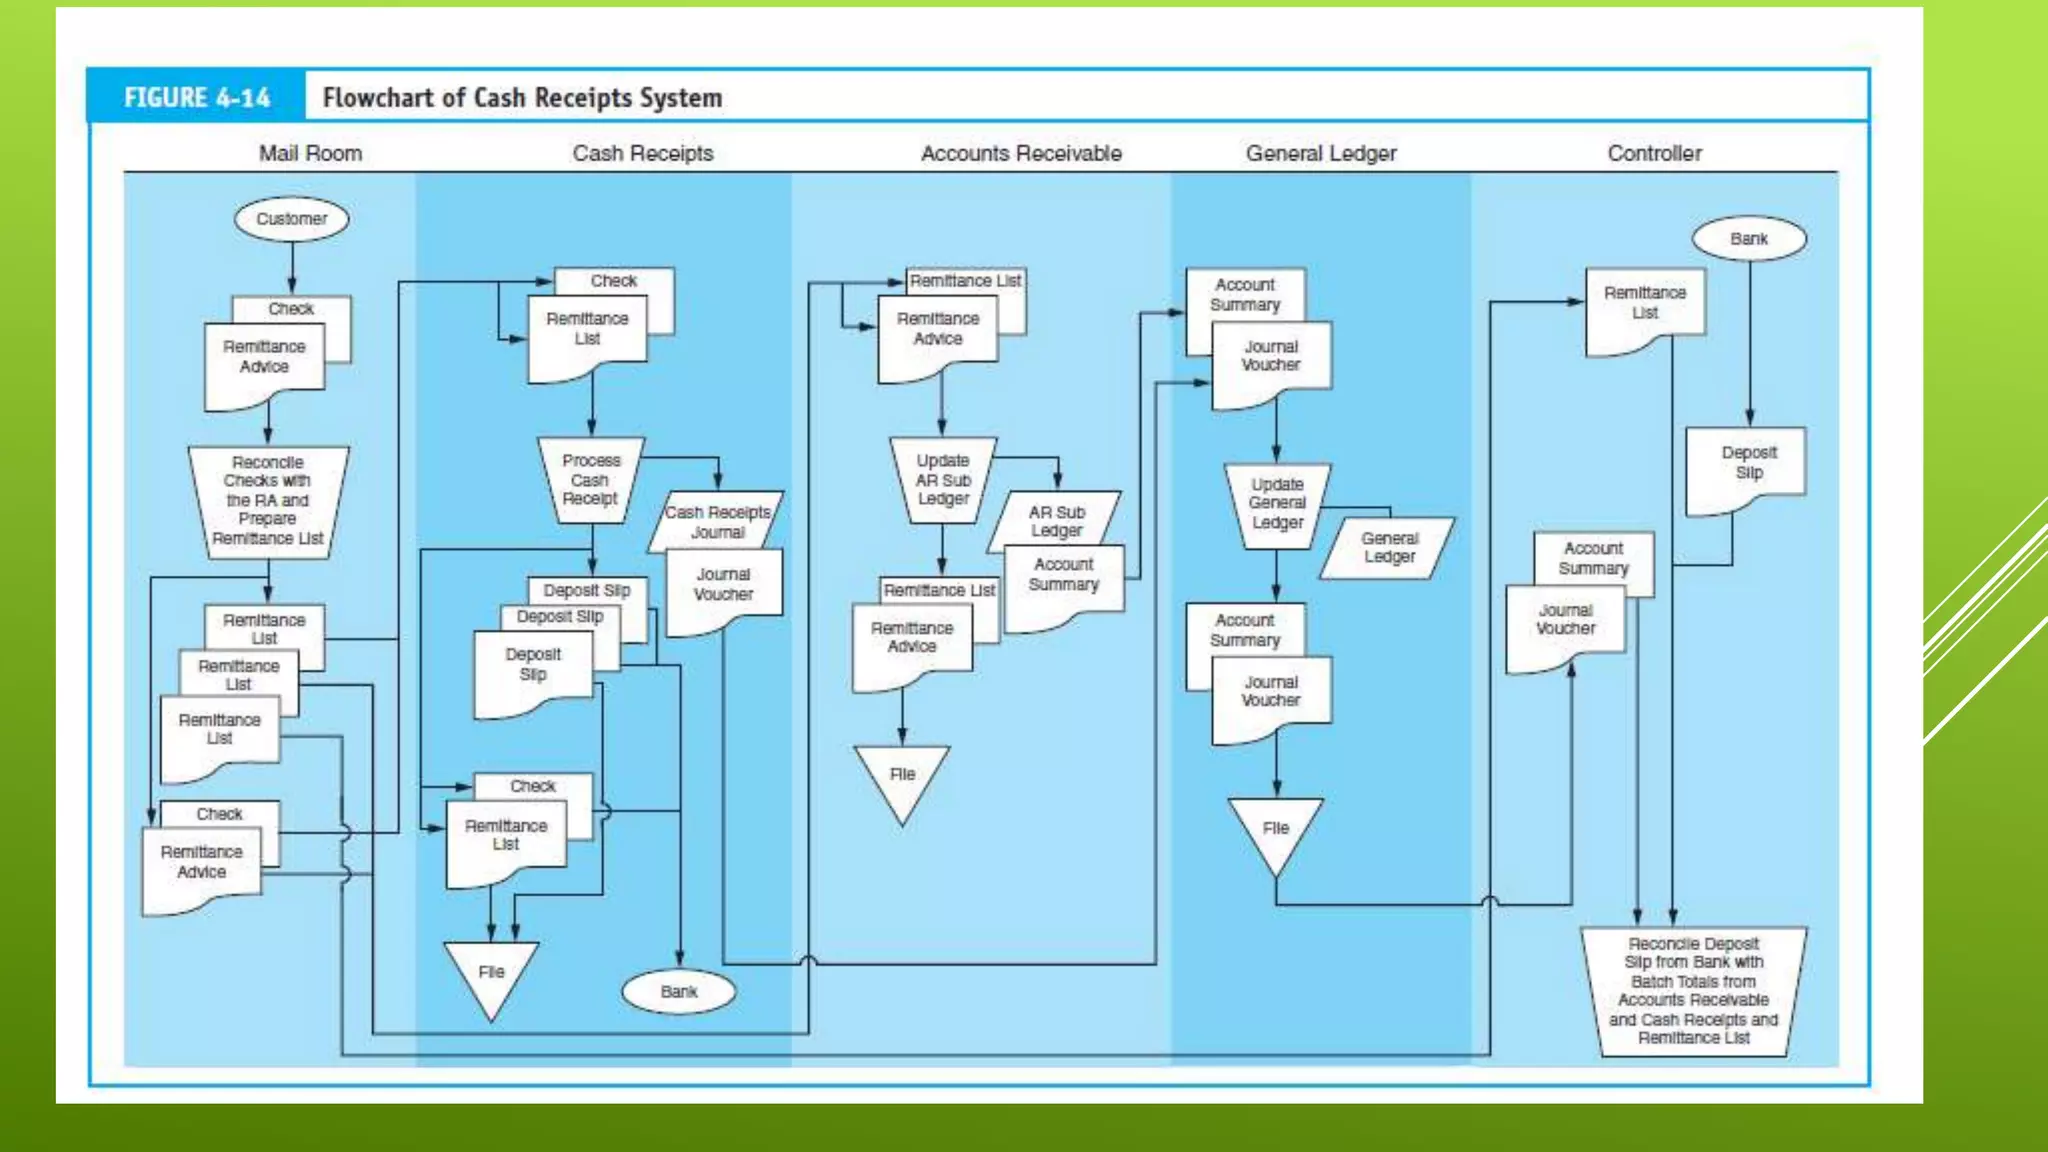Click the Bank oval in Cash Receipts column
This screenshot has width=2048, height=1152.
(x=678, y=991)
